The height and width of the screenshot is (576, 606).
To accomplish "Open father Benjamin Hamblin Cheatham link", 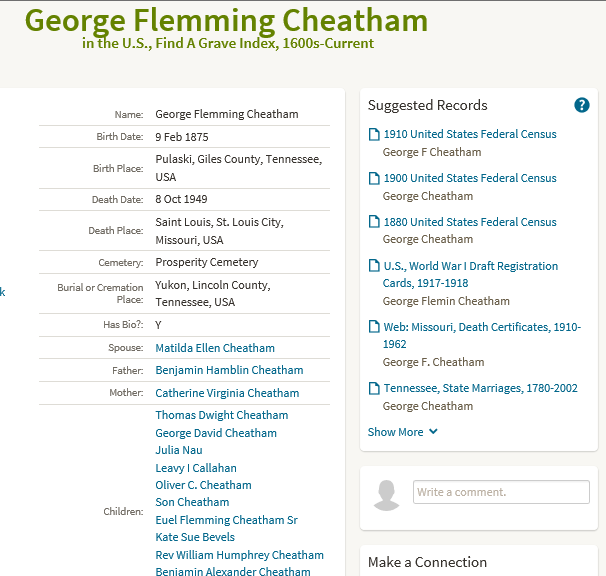I will (229, 370).
